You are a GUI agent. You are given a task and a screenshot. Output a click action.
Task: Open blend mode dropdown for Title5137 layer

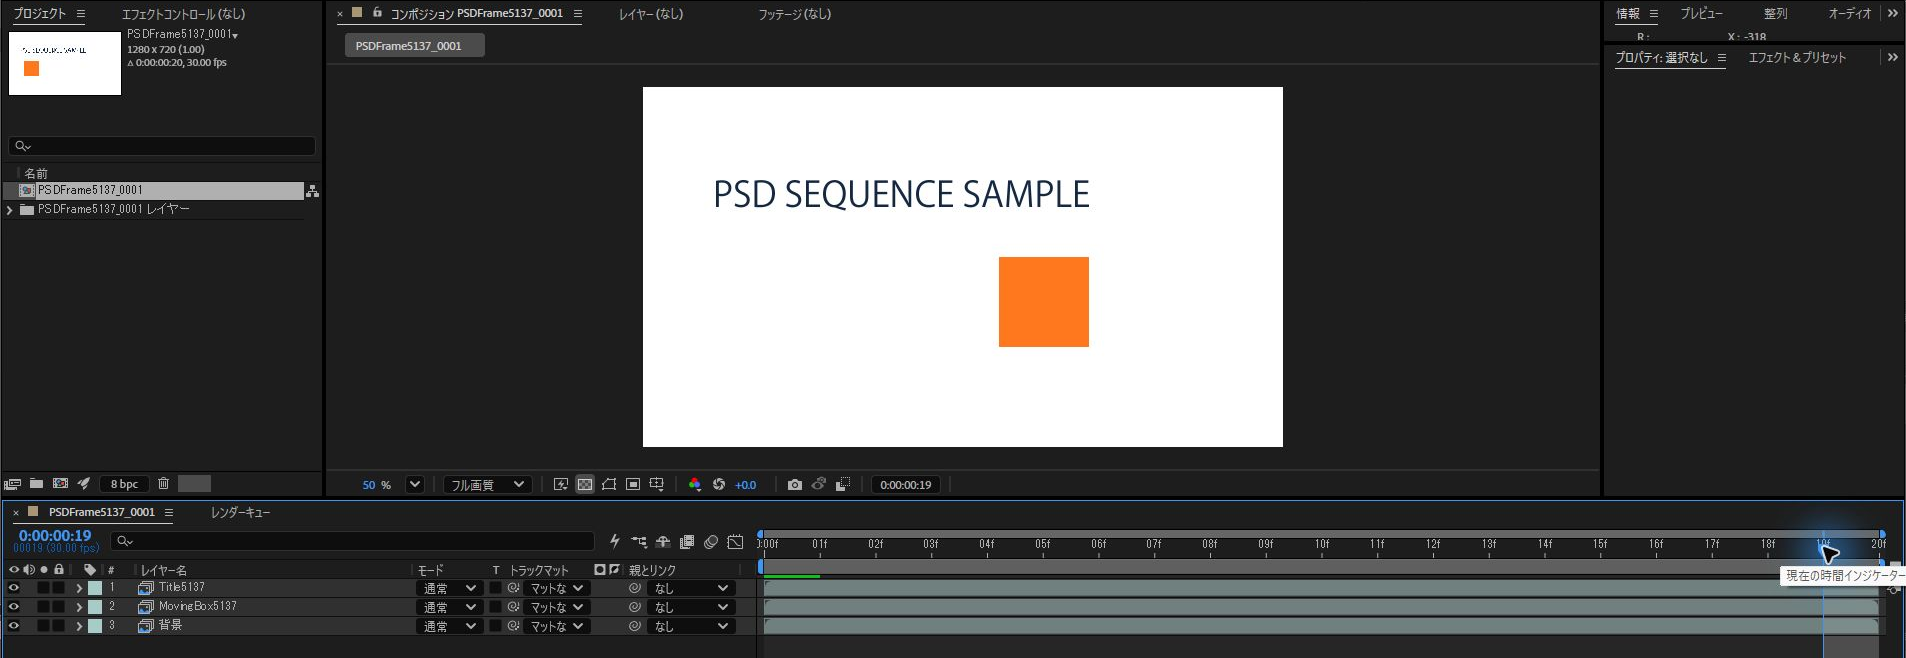tap(448, 589)
